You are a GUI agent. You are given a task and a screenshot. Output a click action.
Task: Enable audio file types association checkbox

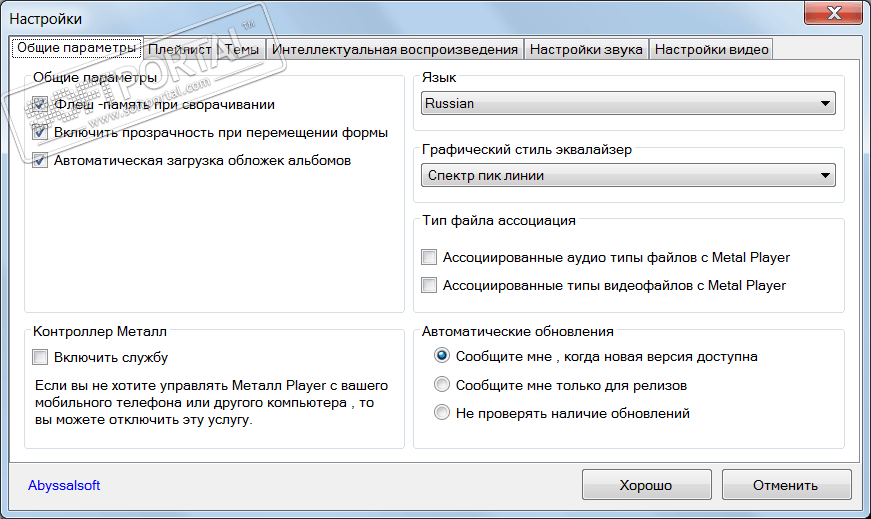coord(430,257)
